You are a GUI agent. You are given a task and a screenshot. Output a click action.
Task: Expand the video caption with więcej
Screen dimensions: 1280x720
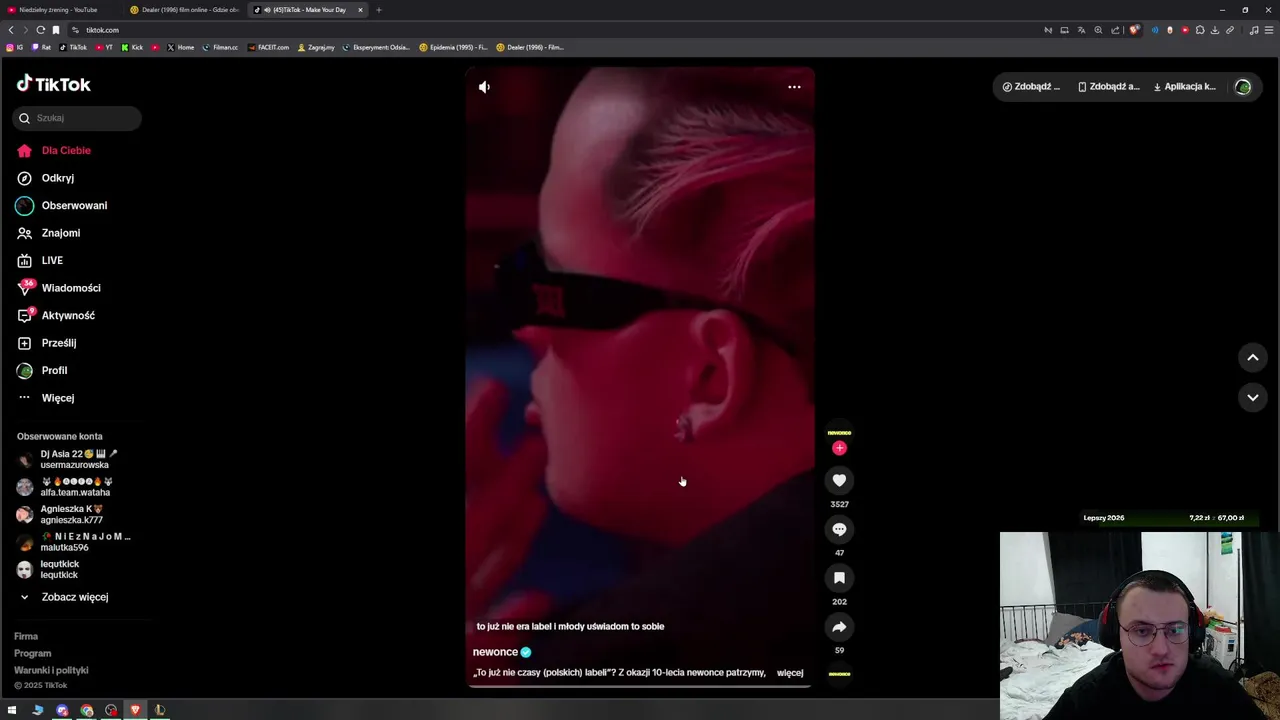pyautogui.click(x=790, y=673)
